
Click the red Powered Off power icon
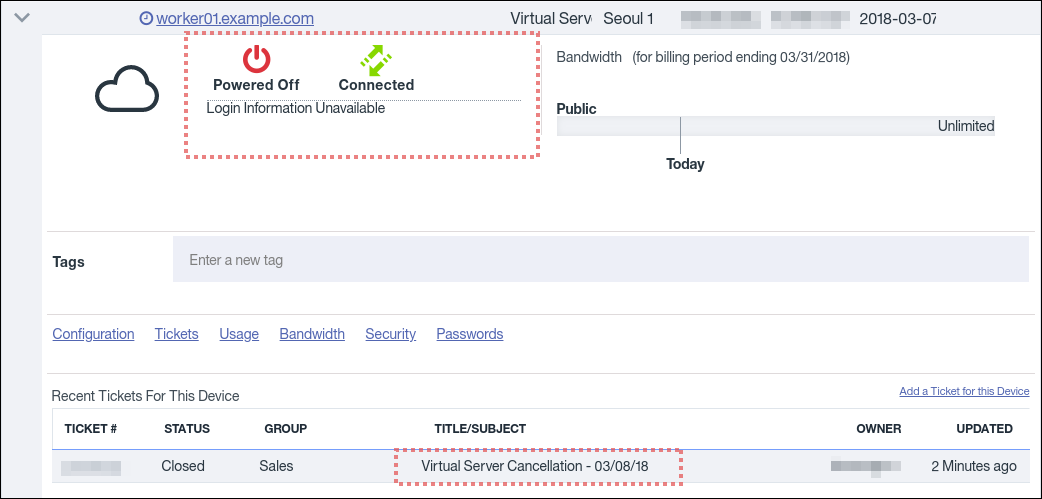pyautogui.click(x=256, y=59)
